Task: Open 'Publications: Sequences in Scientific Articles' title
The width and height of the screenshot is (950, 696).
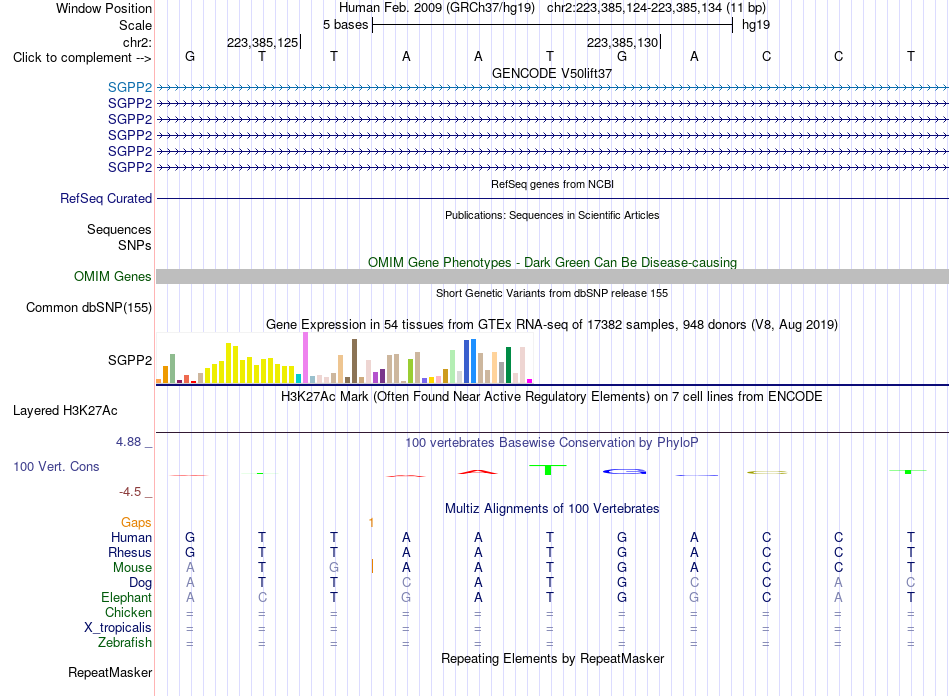Action: coord(552,215)
